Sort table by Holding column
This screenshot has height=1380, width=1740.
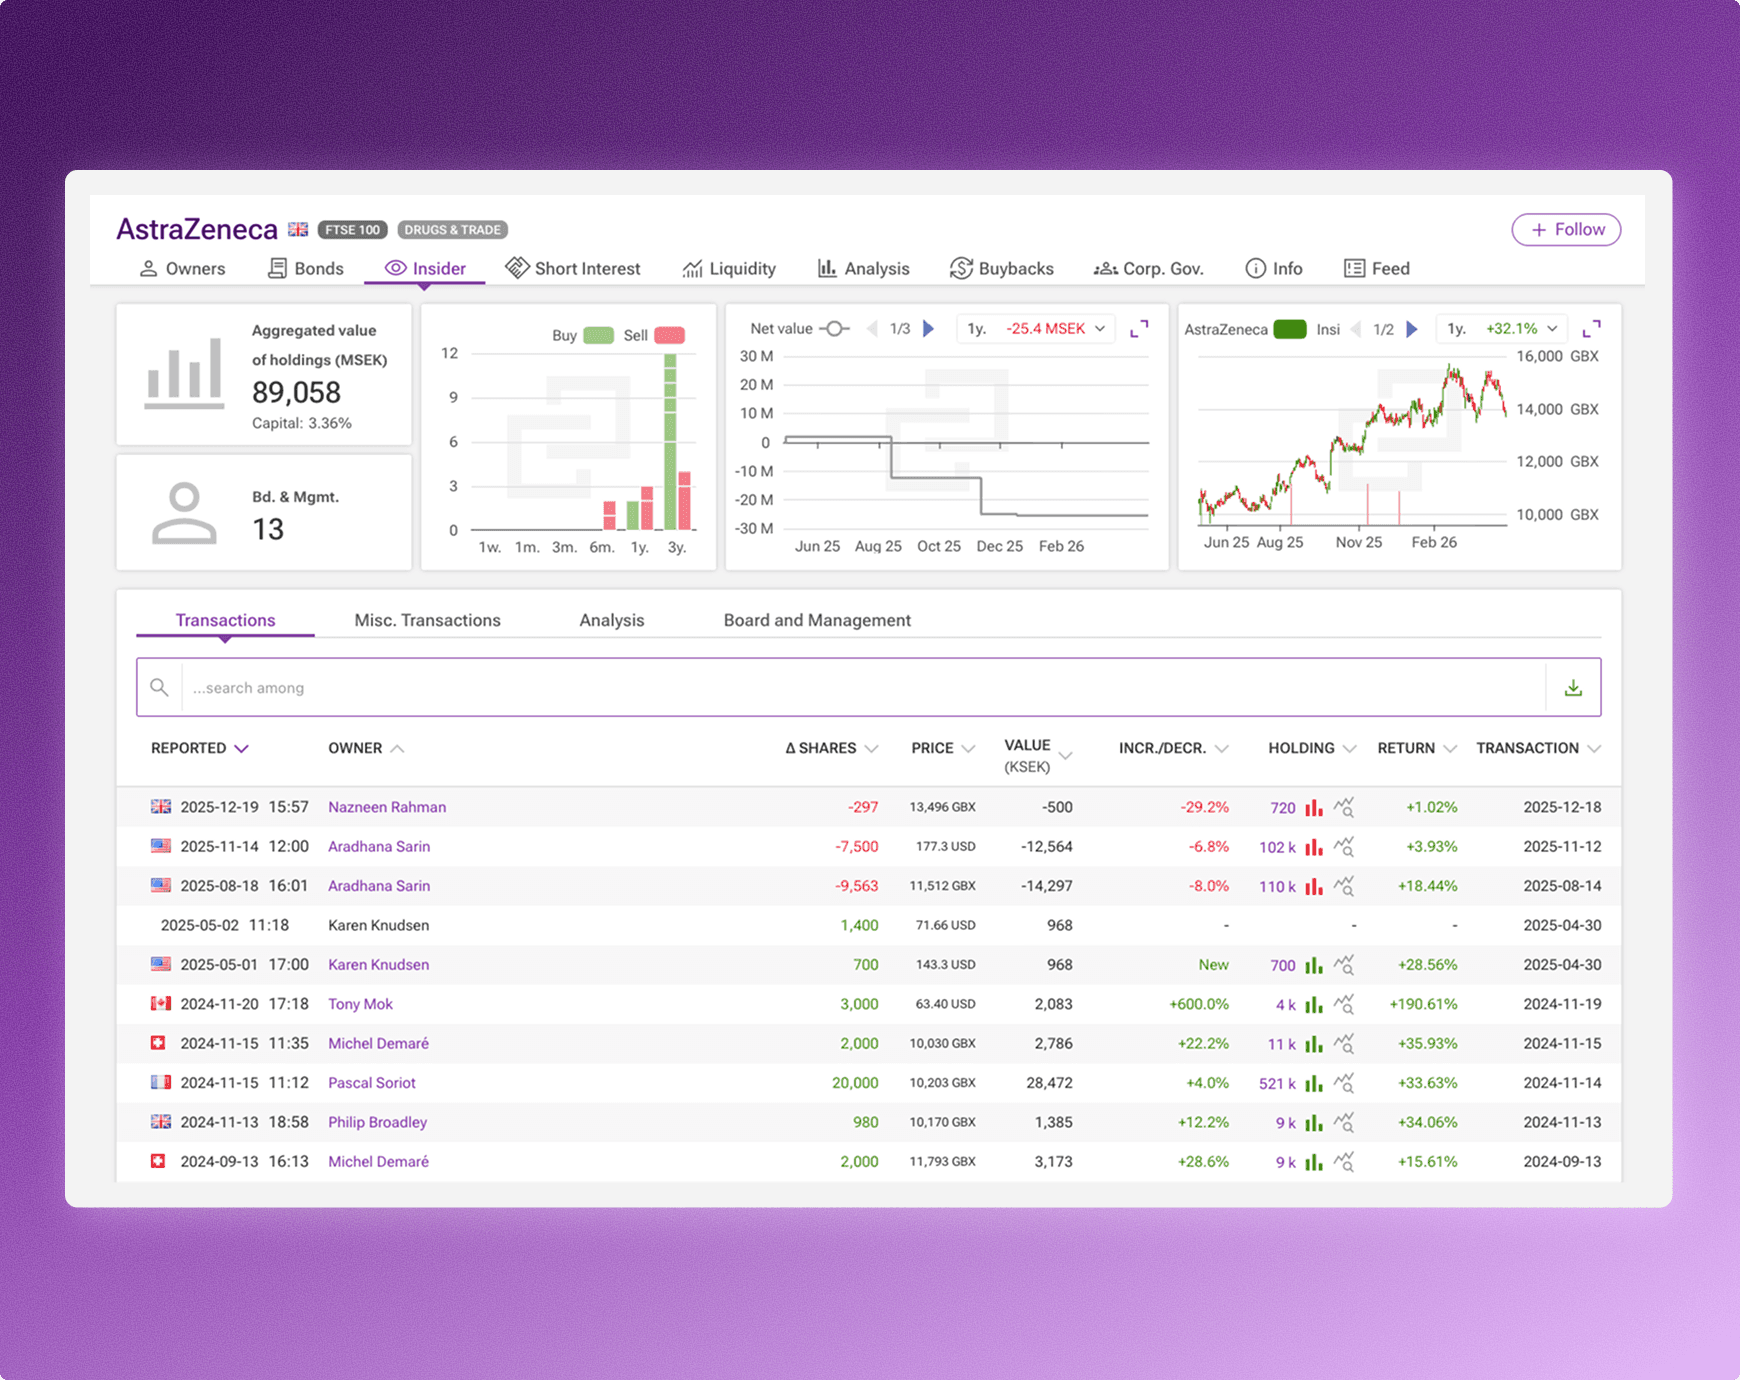[x=1312, y=748]
